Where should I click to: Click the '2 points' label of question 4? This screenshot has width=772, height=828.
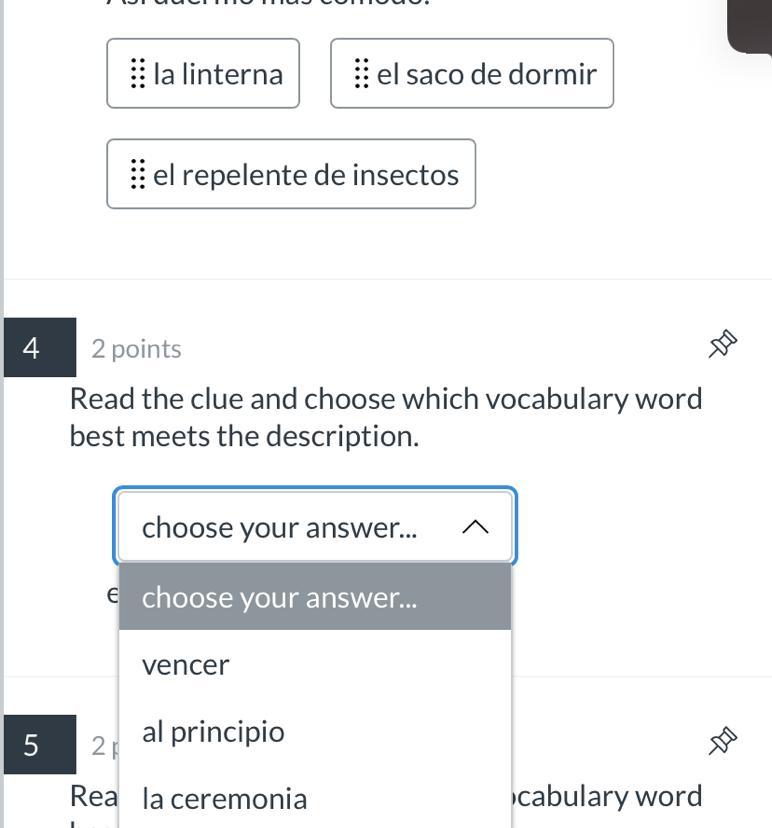pos(136,349)
